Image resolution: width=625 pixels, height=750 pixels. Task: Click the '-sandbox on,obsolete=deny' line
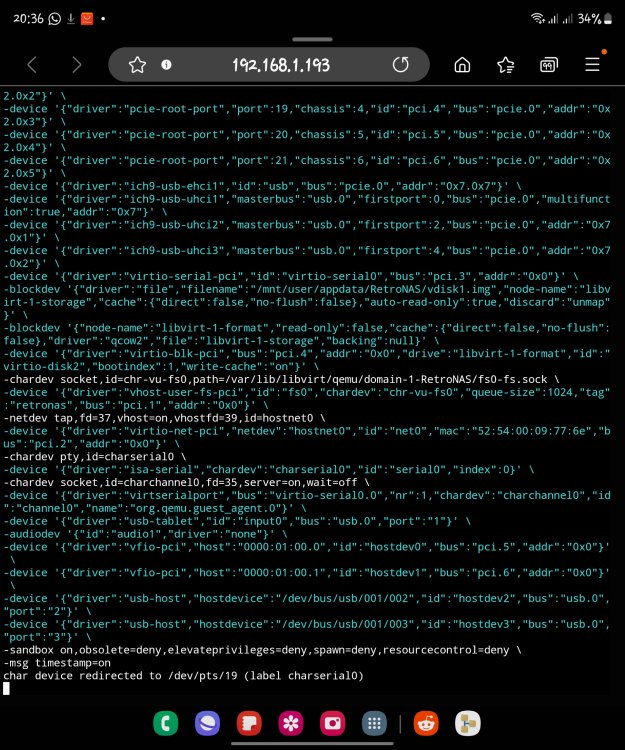262,650
